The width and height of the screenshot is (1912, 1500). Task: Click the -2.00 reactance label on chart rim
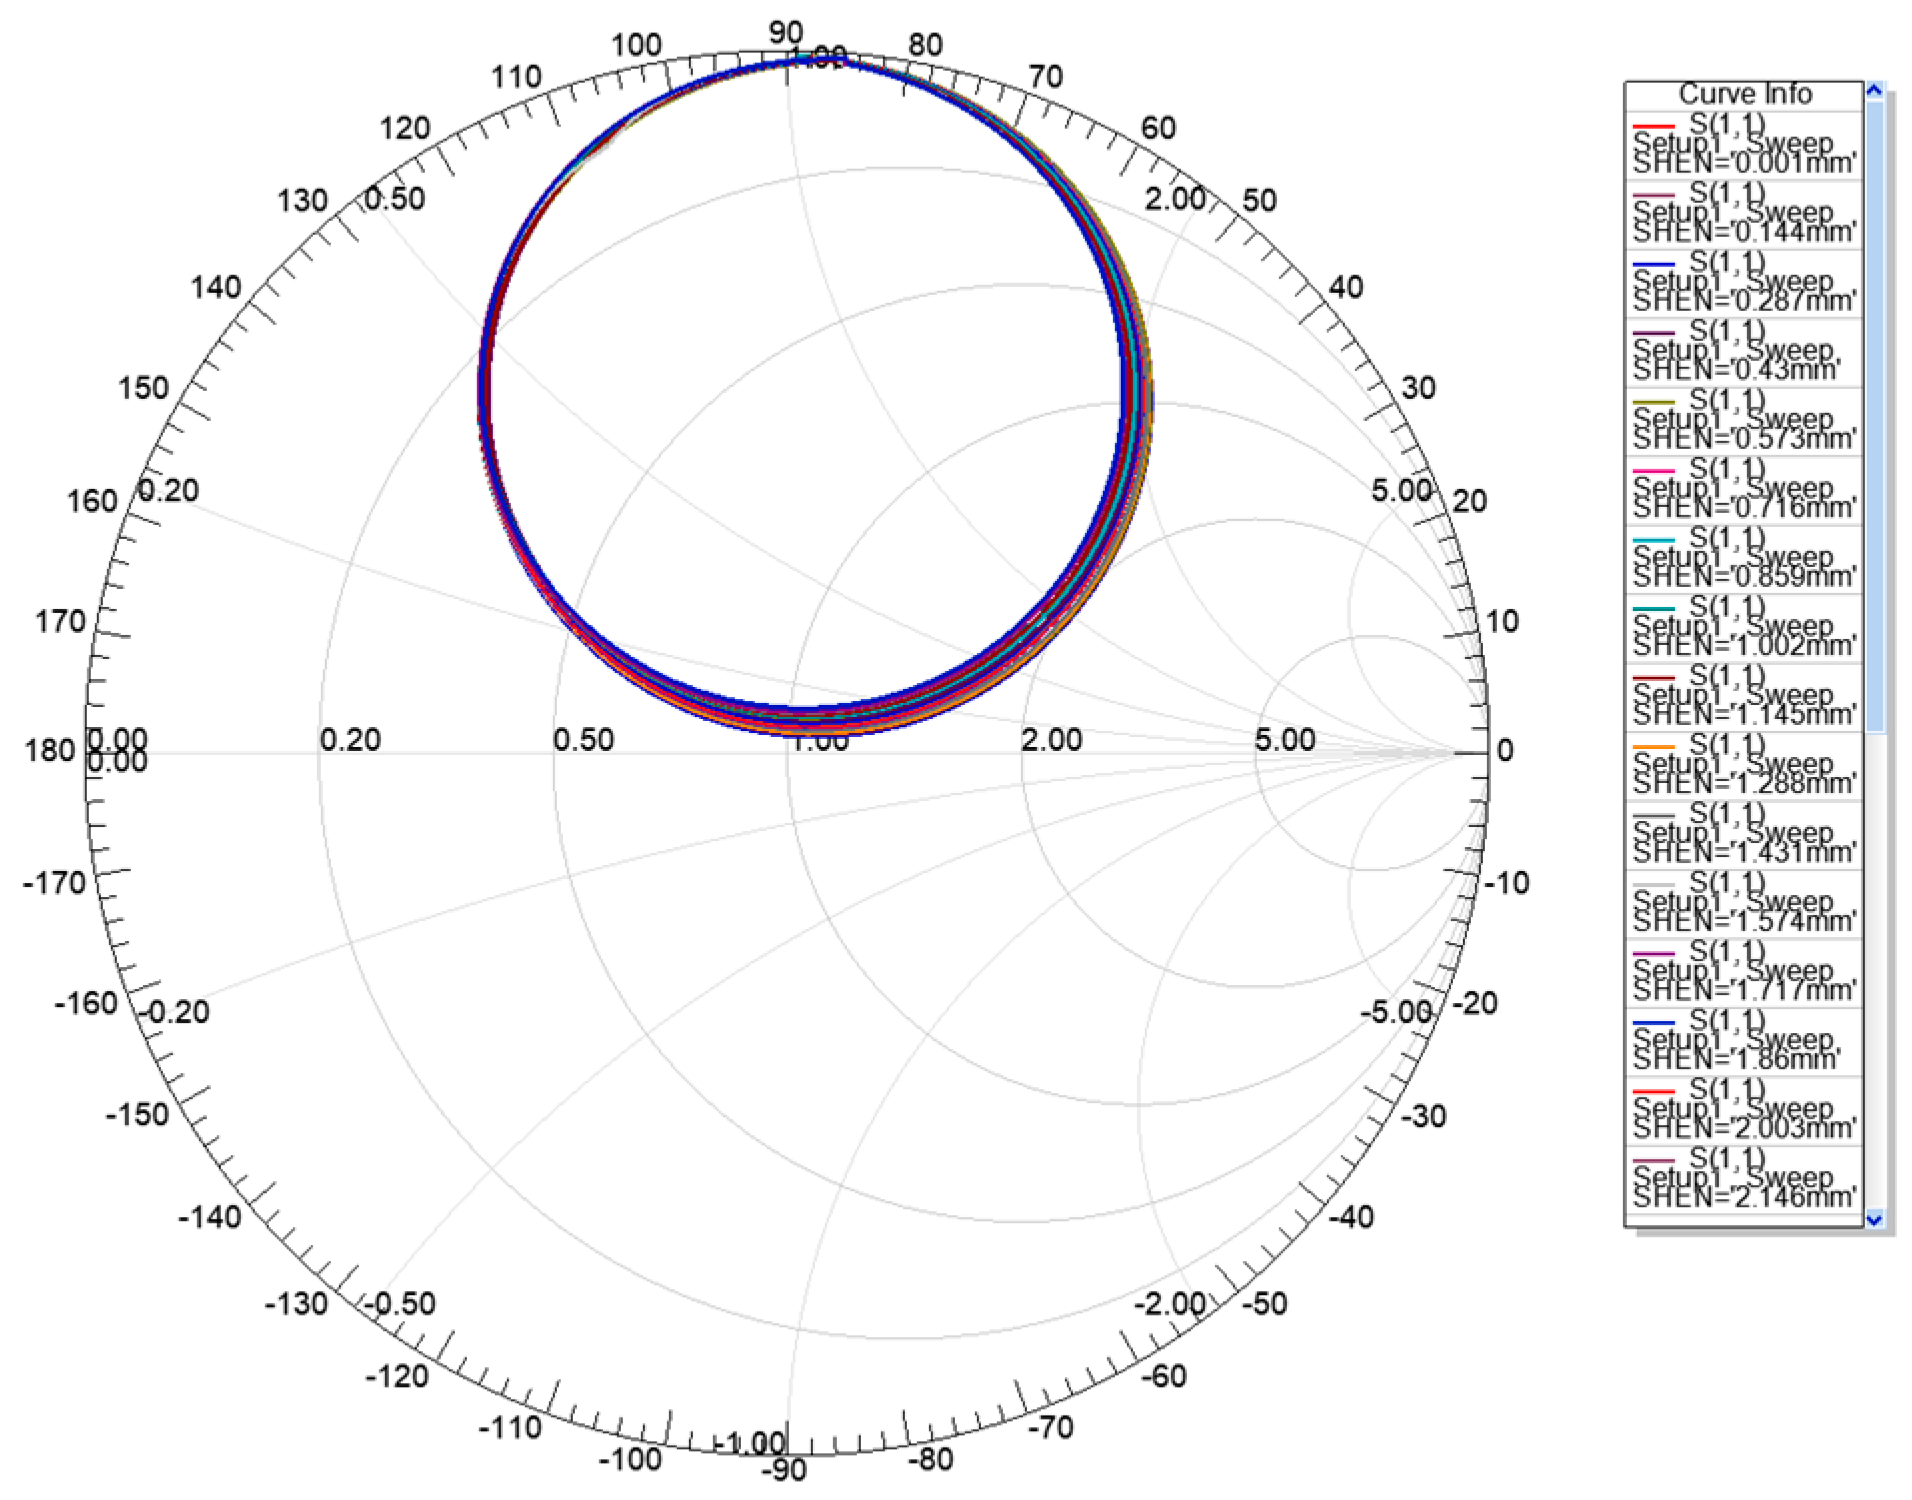[x=1170, y=1303]
